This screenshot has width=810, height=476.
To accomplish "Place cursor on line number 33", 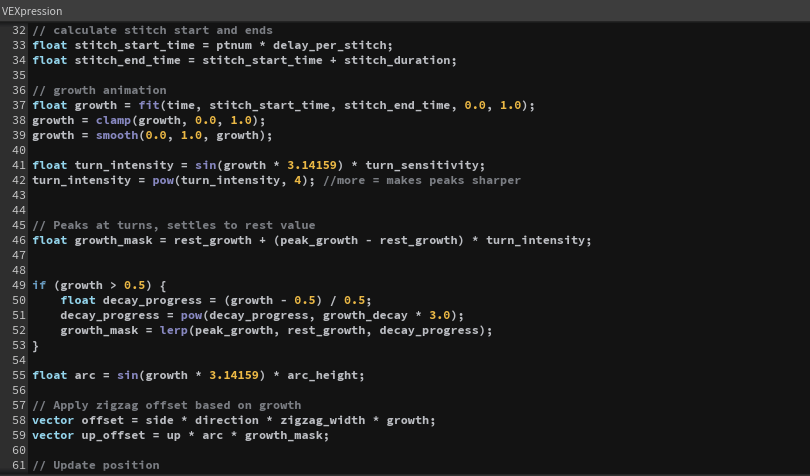I will point(19,45).
